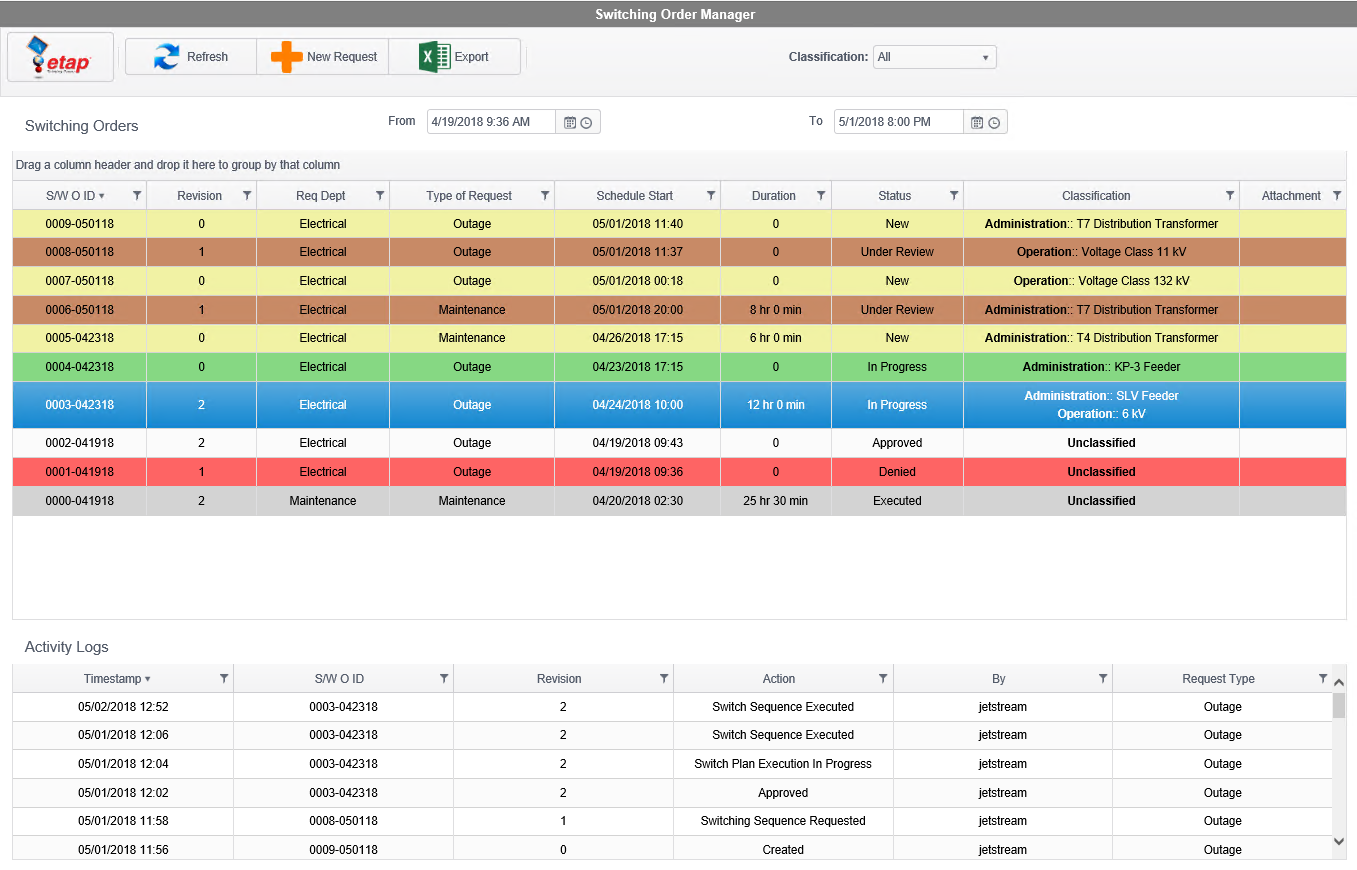The image size is (1357, 870).
Task: Click the filter funnel on Schedule Start column
Action: pos(710,195)
